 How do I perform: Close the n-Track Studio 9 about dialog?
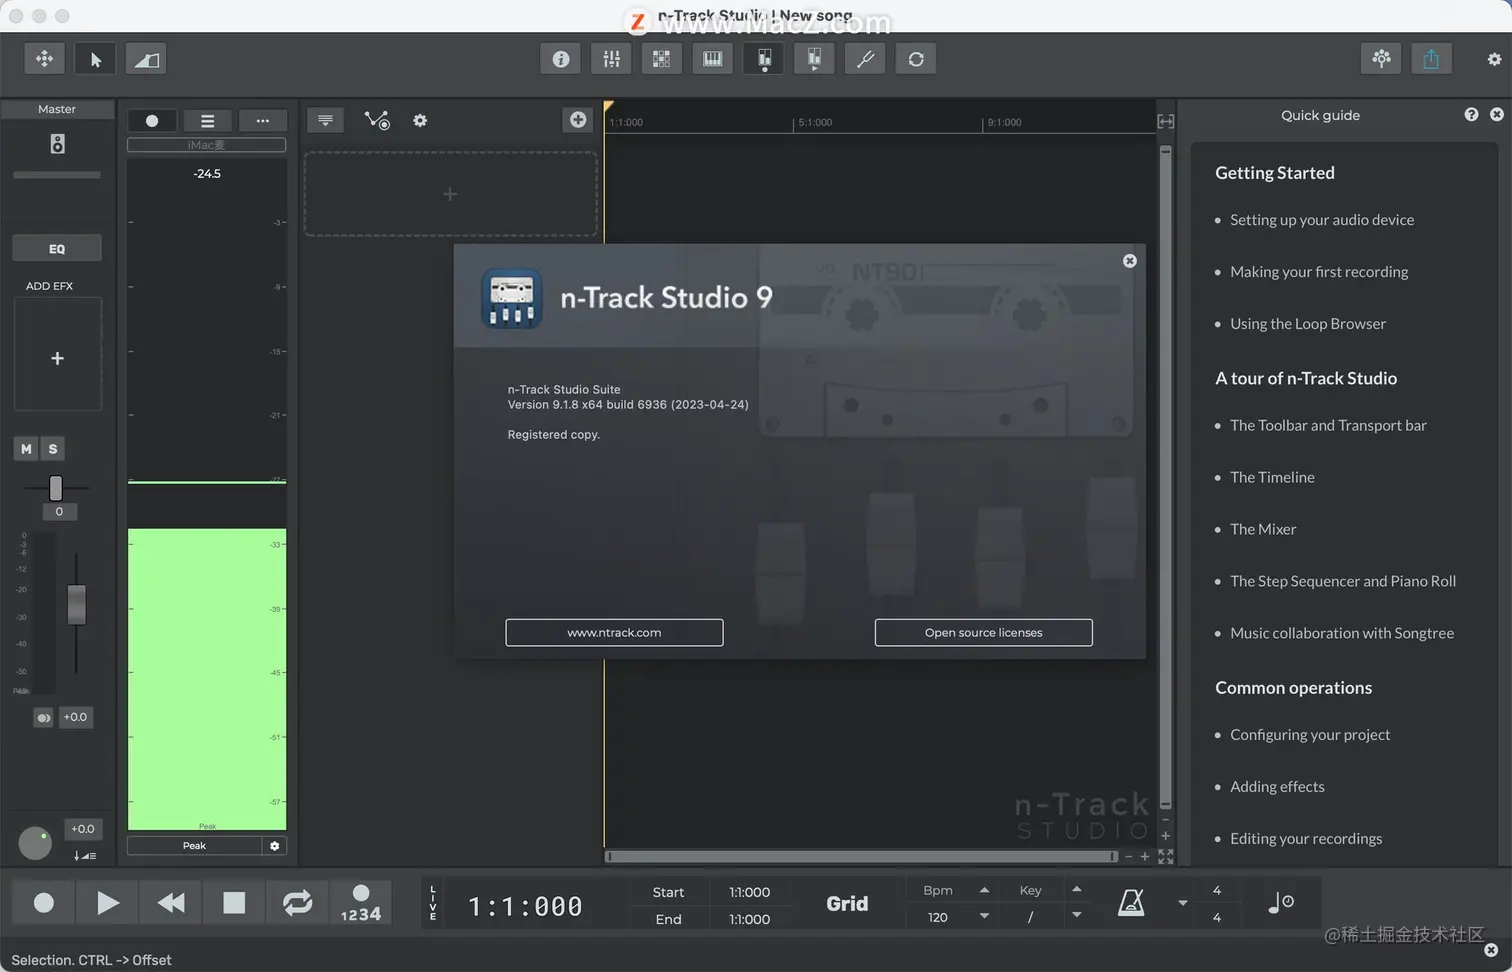(1130, 261)
